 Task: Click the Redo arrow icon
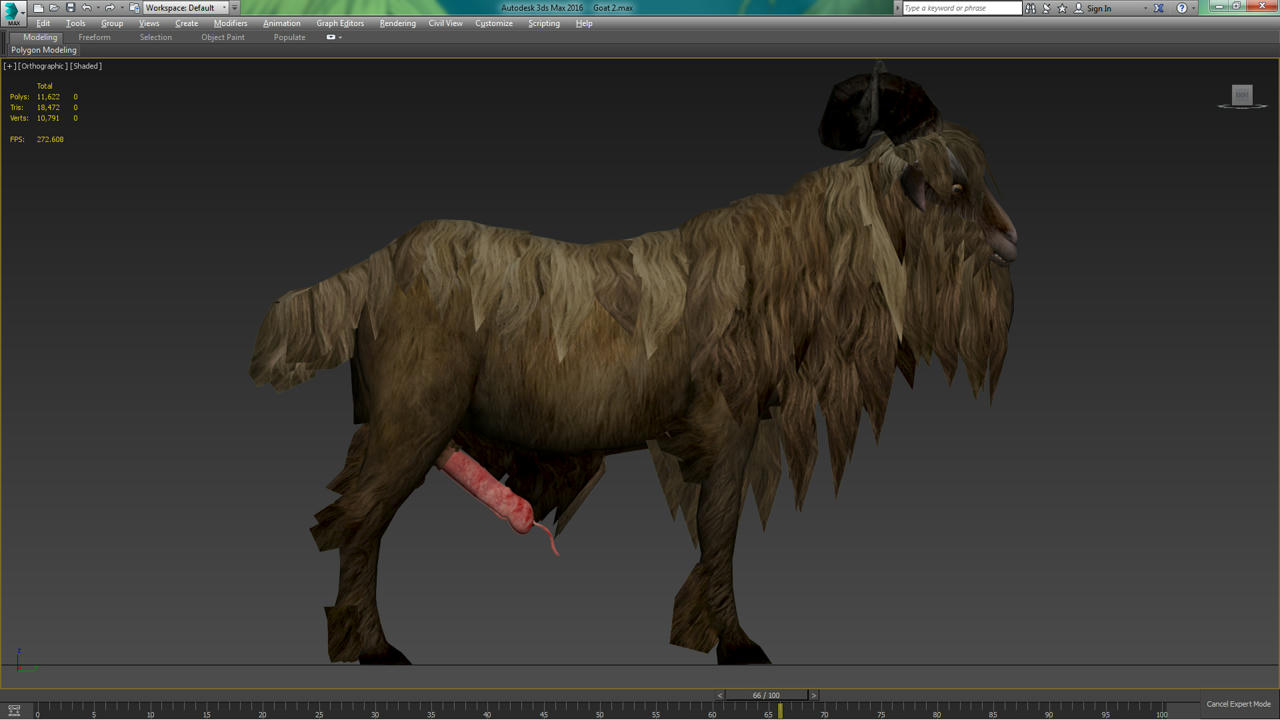pyautogui.click(x=110, y=8)
